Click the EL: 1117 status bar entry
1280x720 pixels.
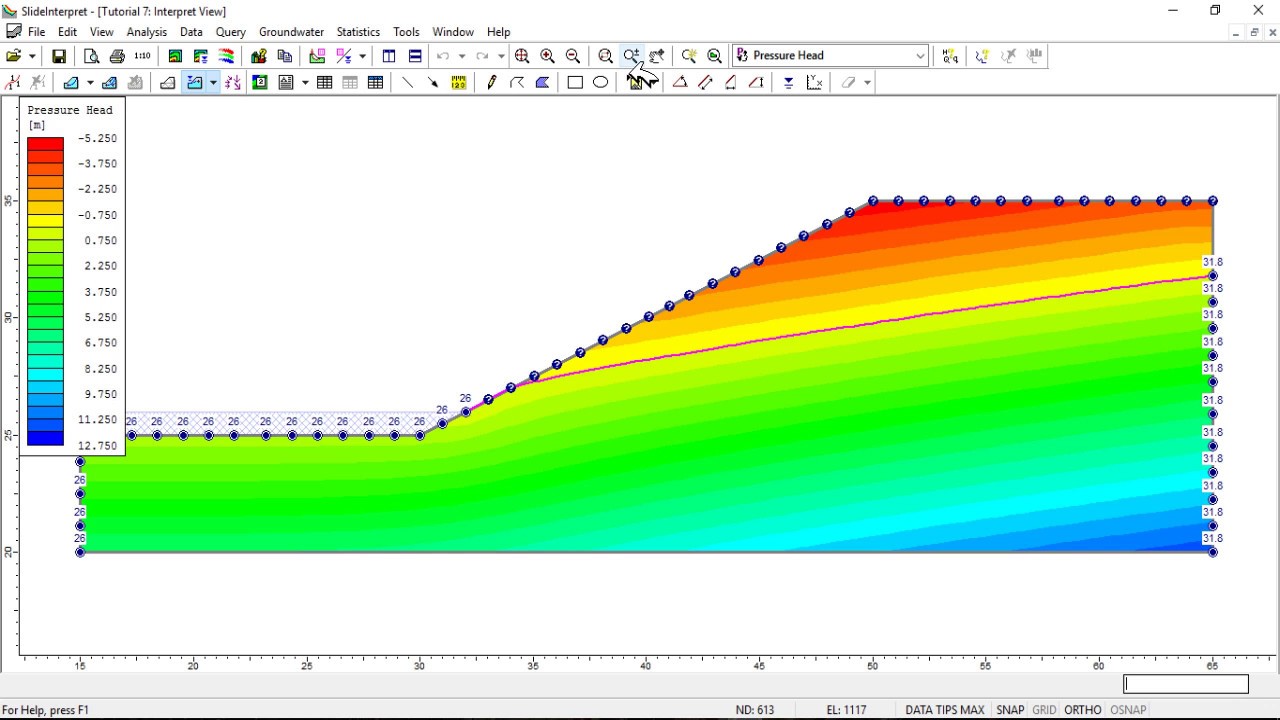tap(846, 710)
